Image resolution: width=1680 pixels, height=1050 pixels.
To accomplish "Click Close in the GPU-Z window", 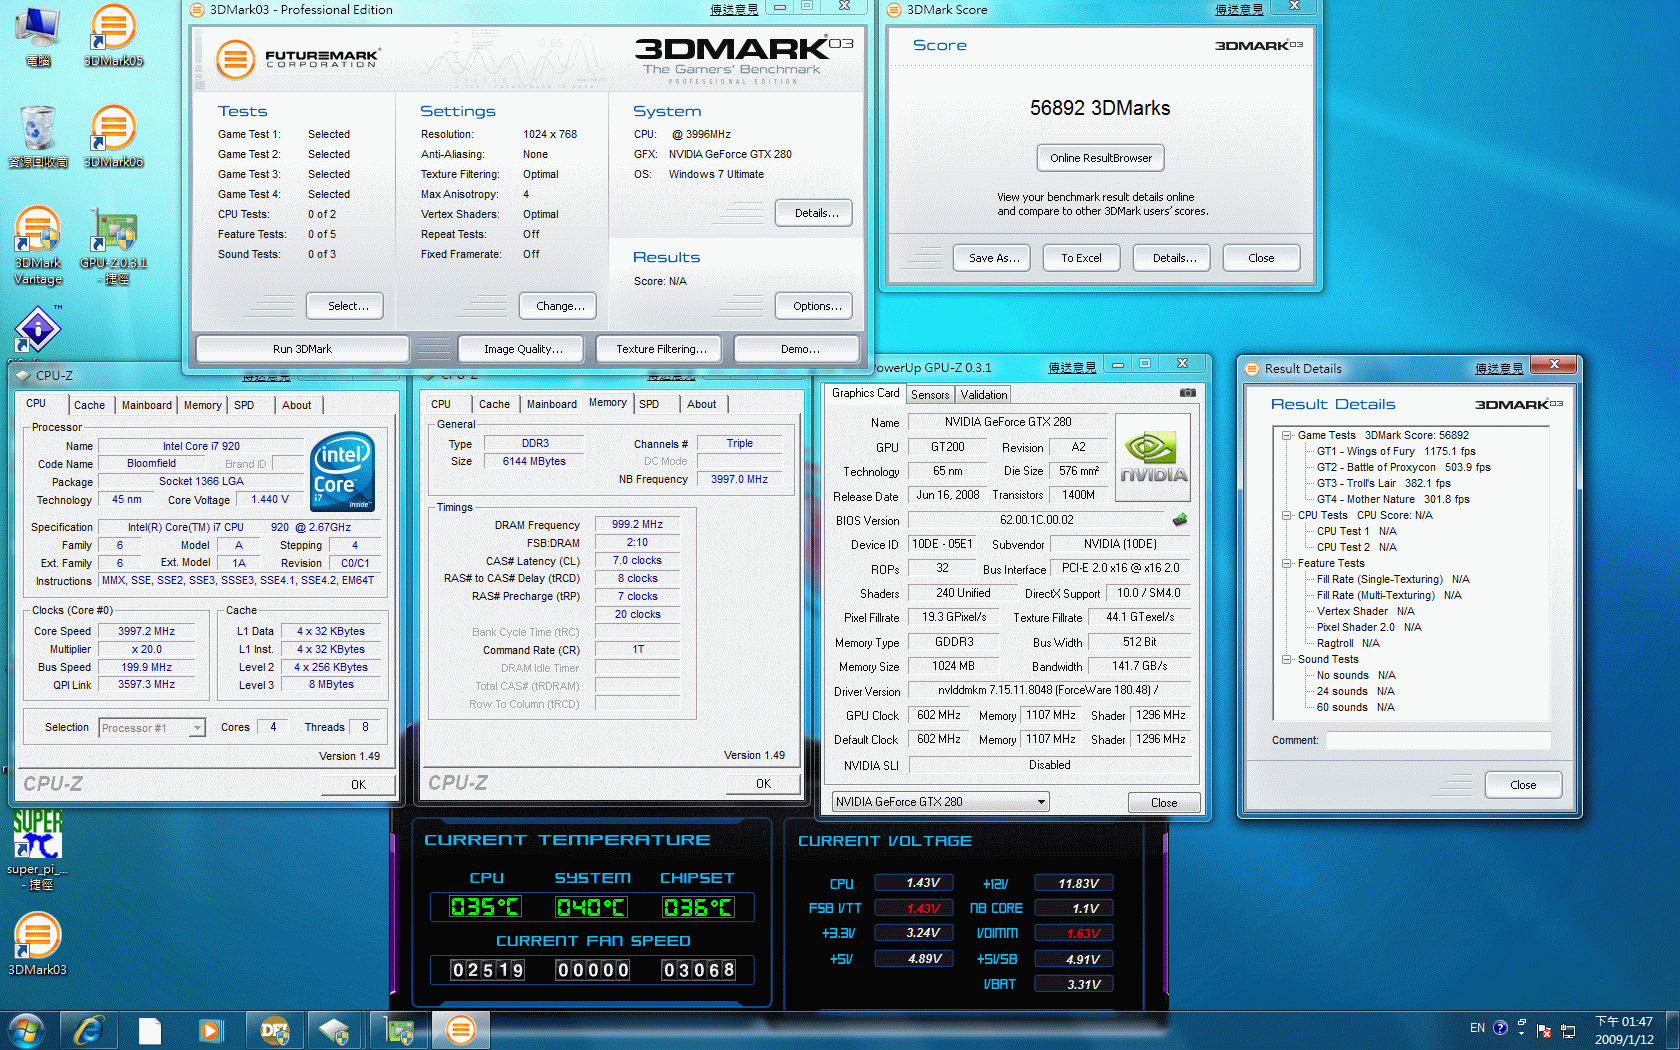I will click(x=1164, y=802).
